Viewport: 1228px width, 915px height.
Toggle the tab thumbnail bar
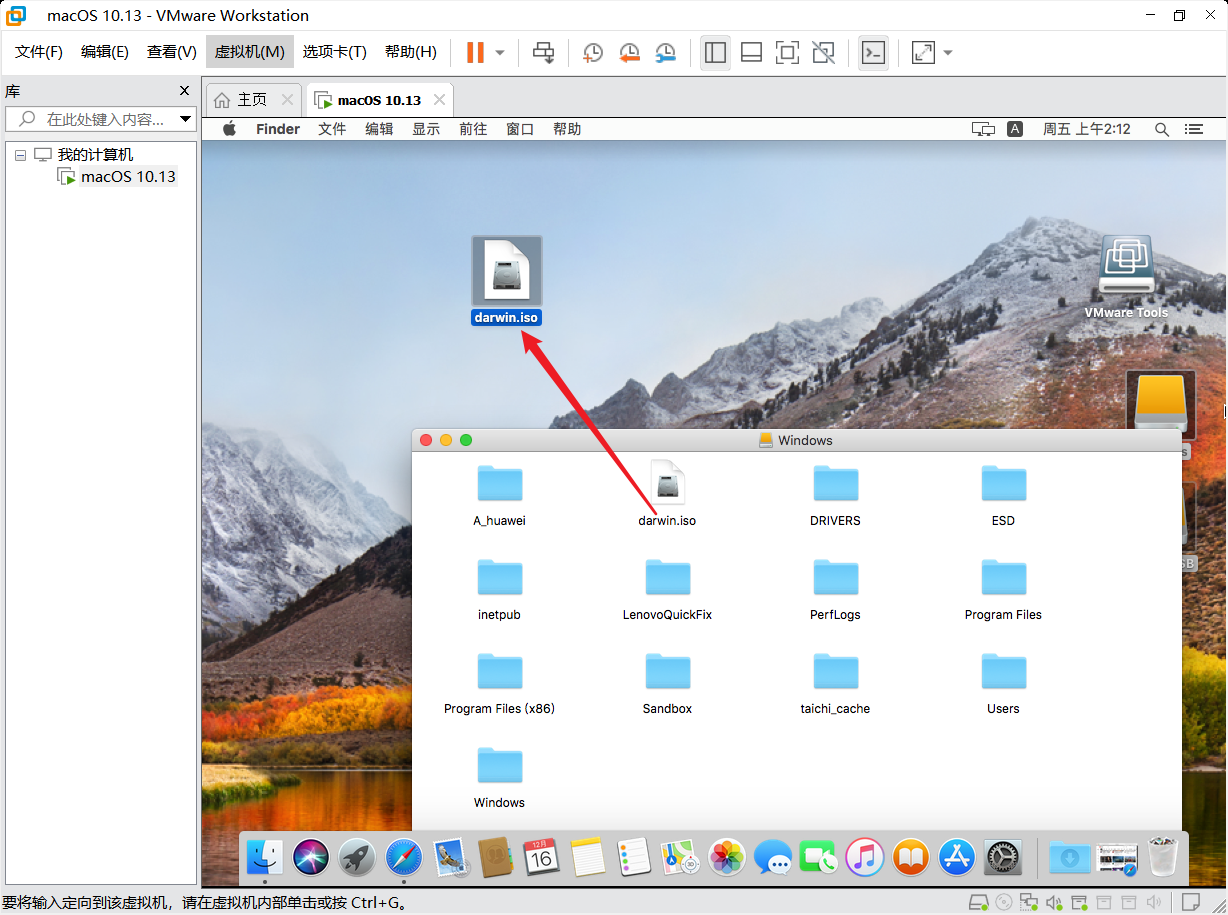751,52
